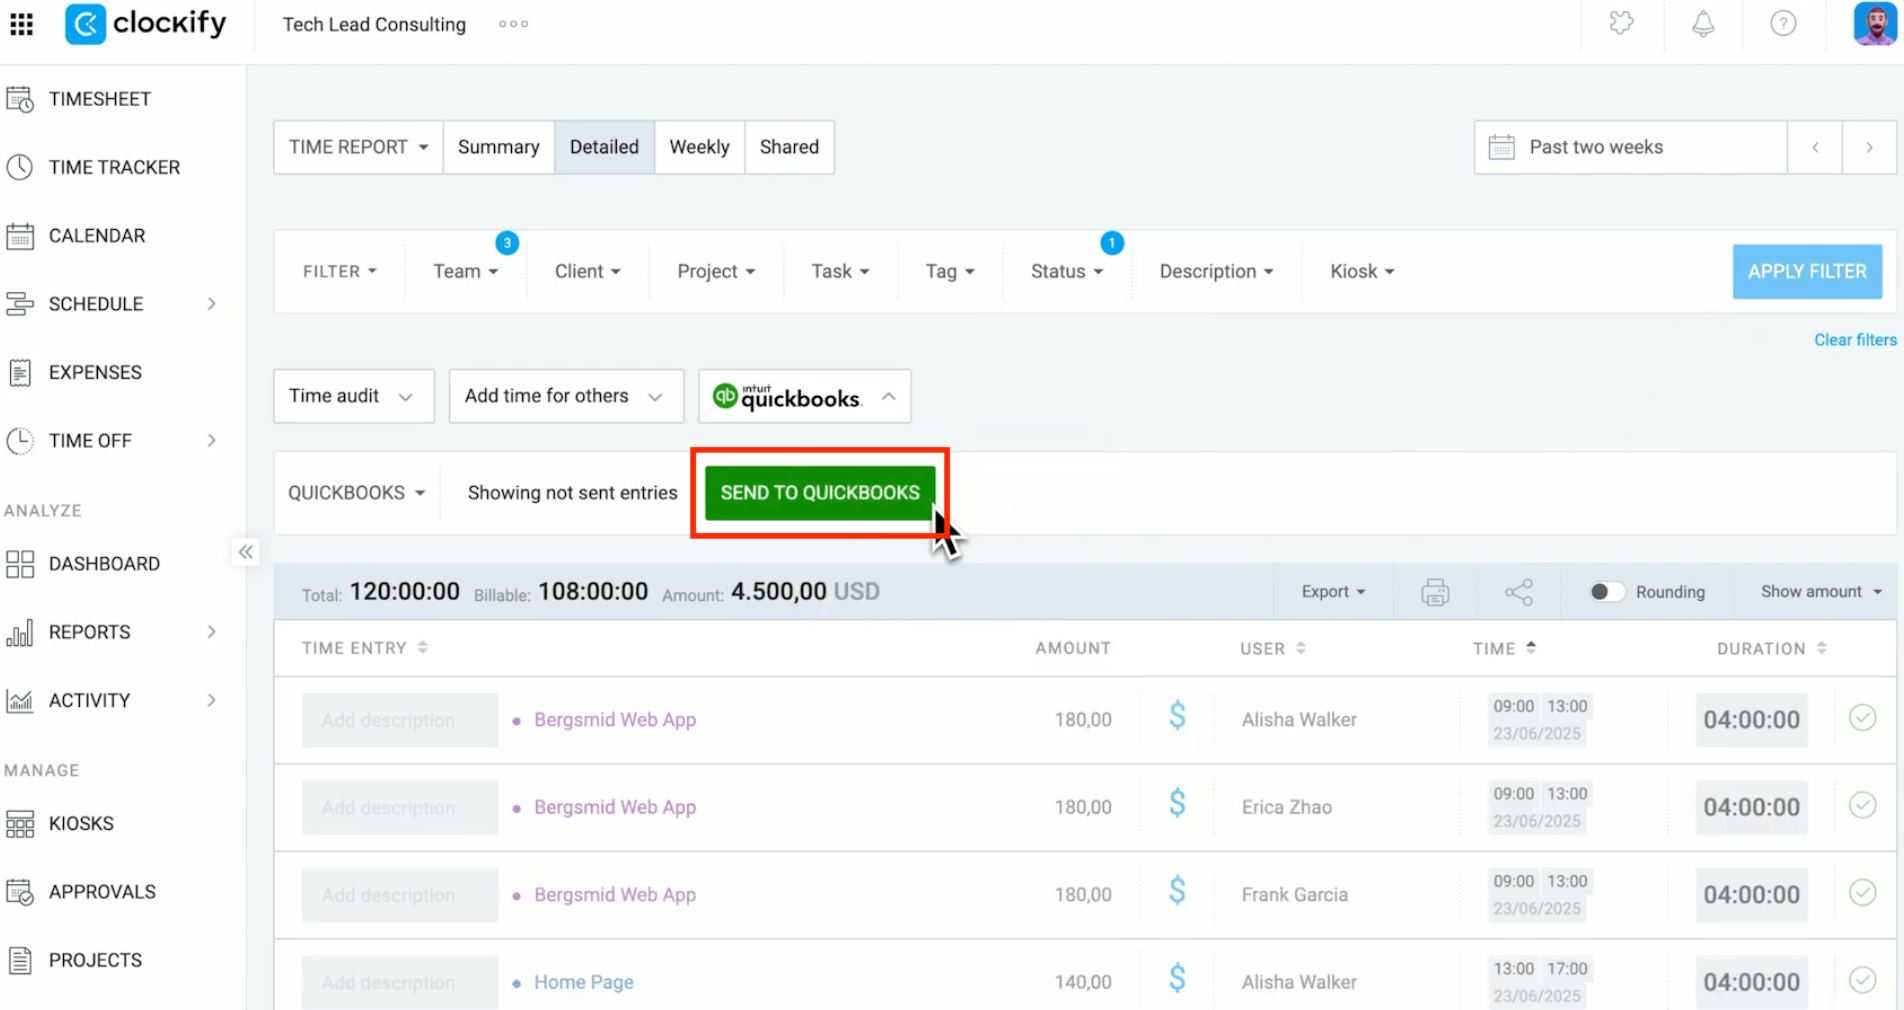Print the report using the printer icon
The width and height of the screenshot is (1904, 1010).
point(1434,591)
